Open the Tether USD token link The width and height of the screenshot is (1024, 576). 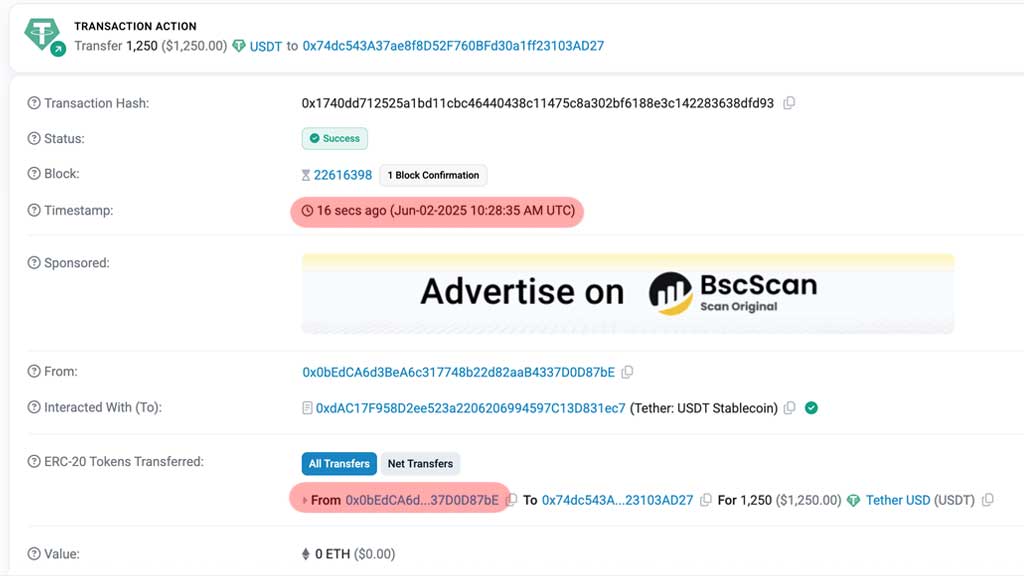click(x=897, y=500)
